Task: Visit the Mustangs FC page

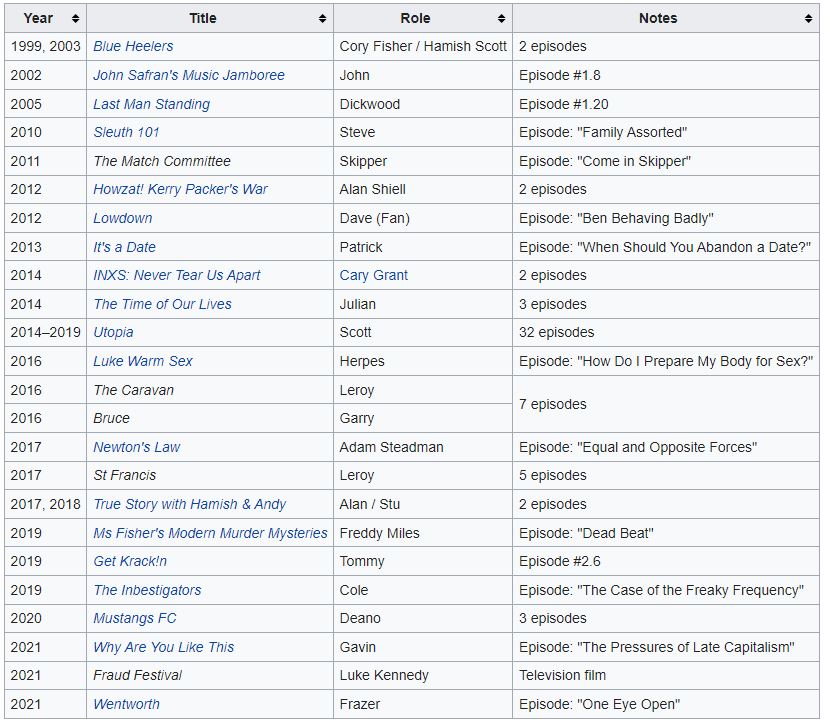Action: pos(135,618)
